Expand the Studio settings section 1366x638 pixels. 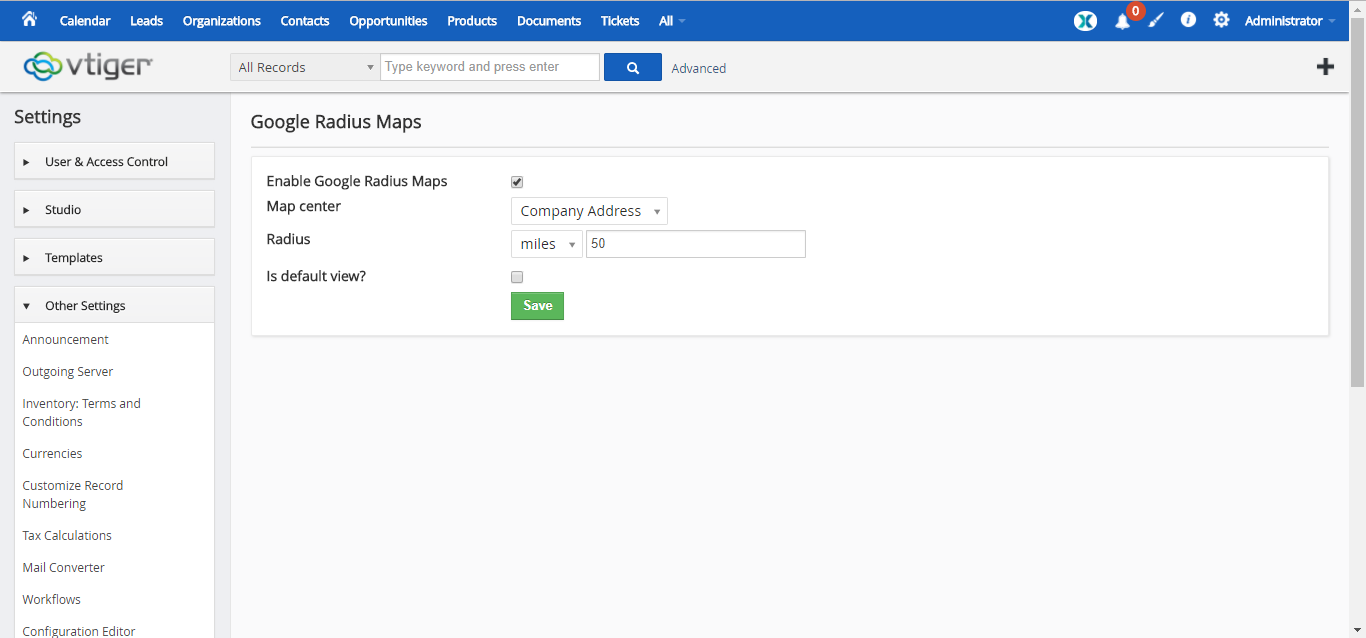click(x=114, y=209)
